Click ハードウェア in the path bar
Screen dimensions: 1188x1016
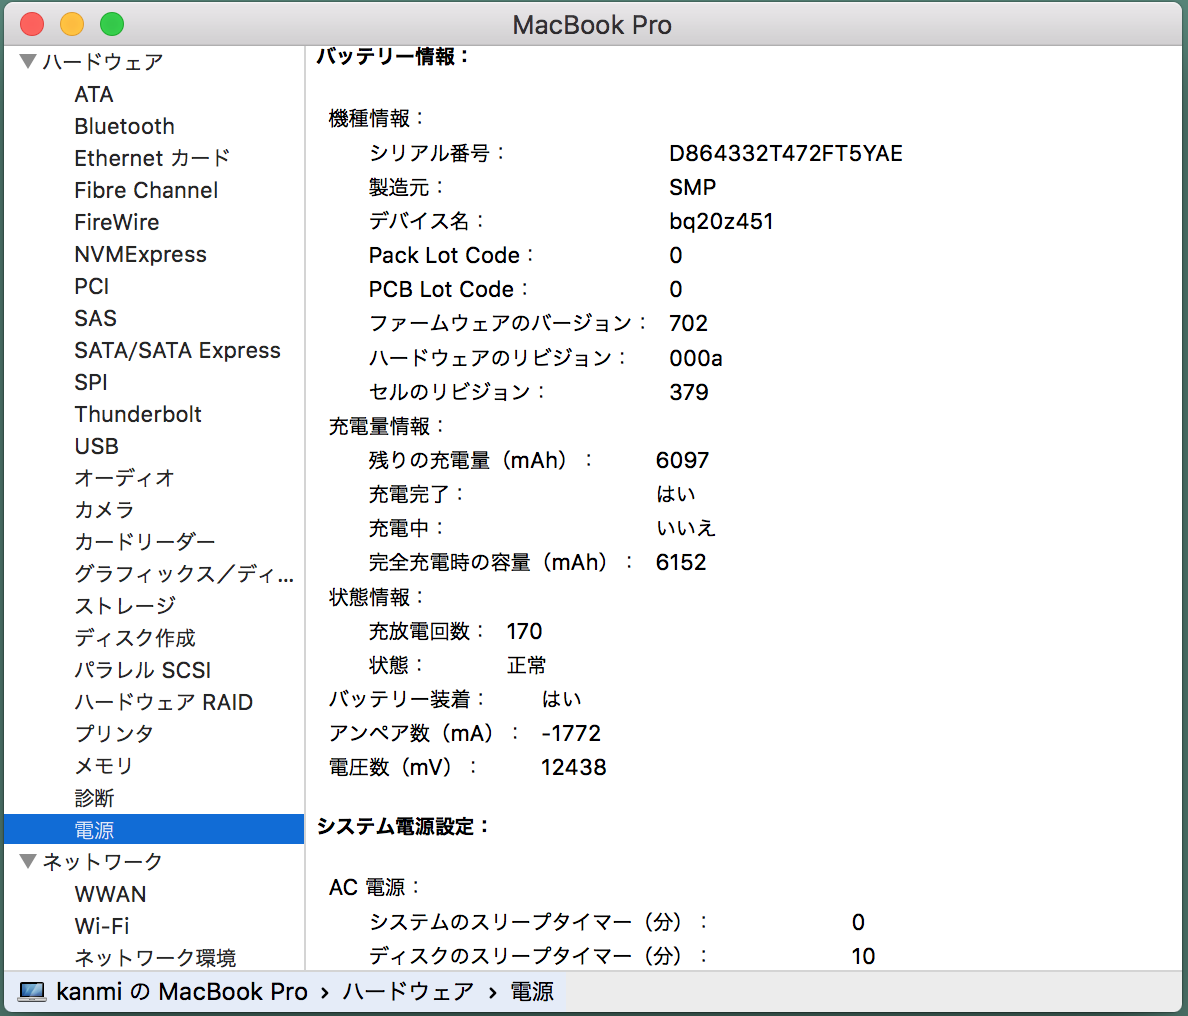pos(408,991)
